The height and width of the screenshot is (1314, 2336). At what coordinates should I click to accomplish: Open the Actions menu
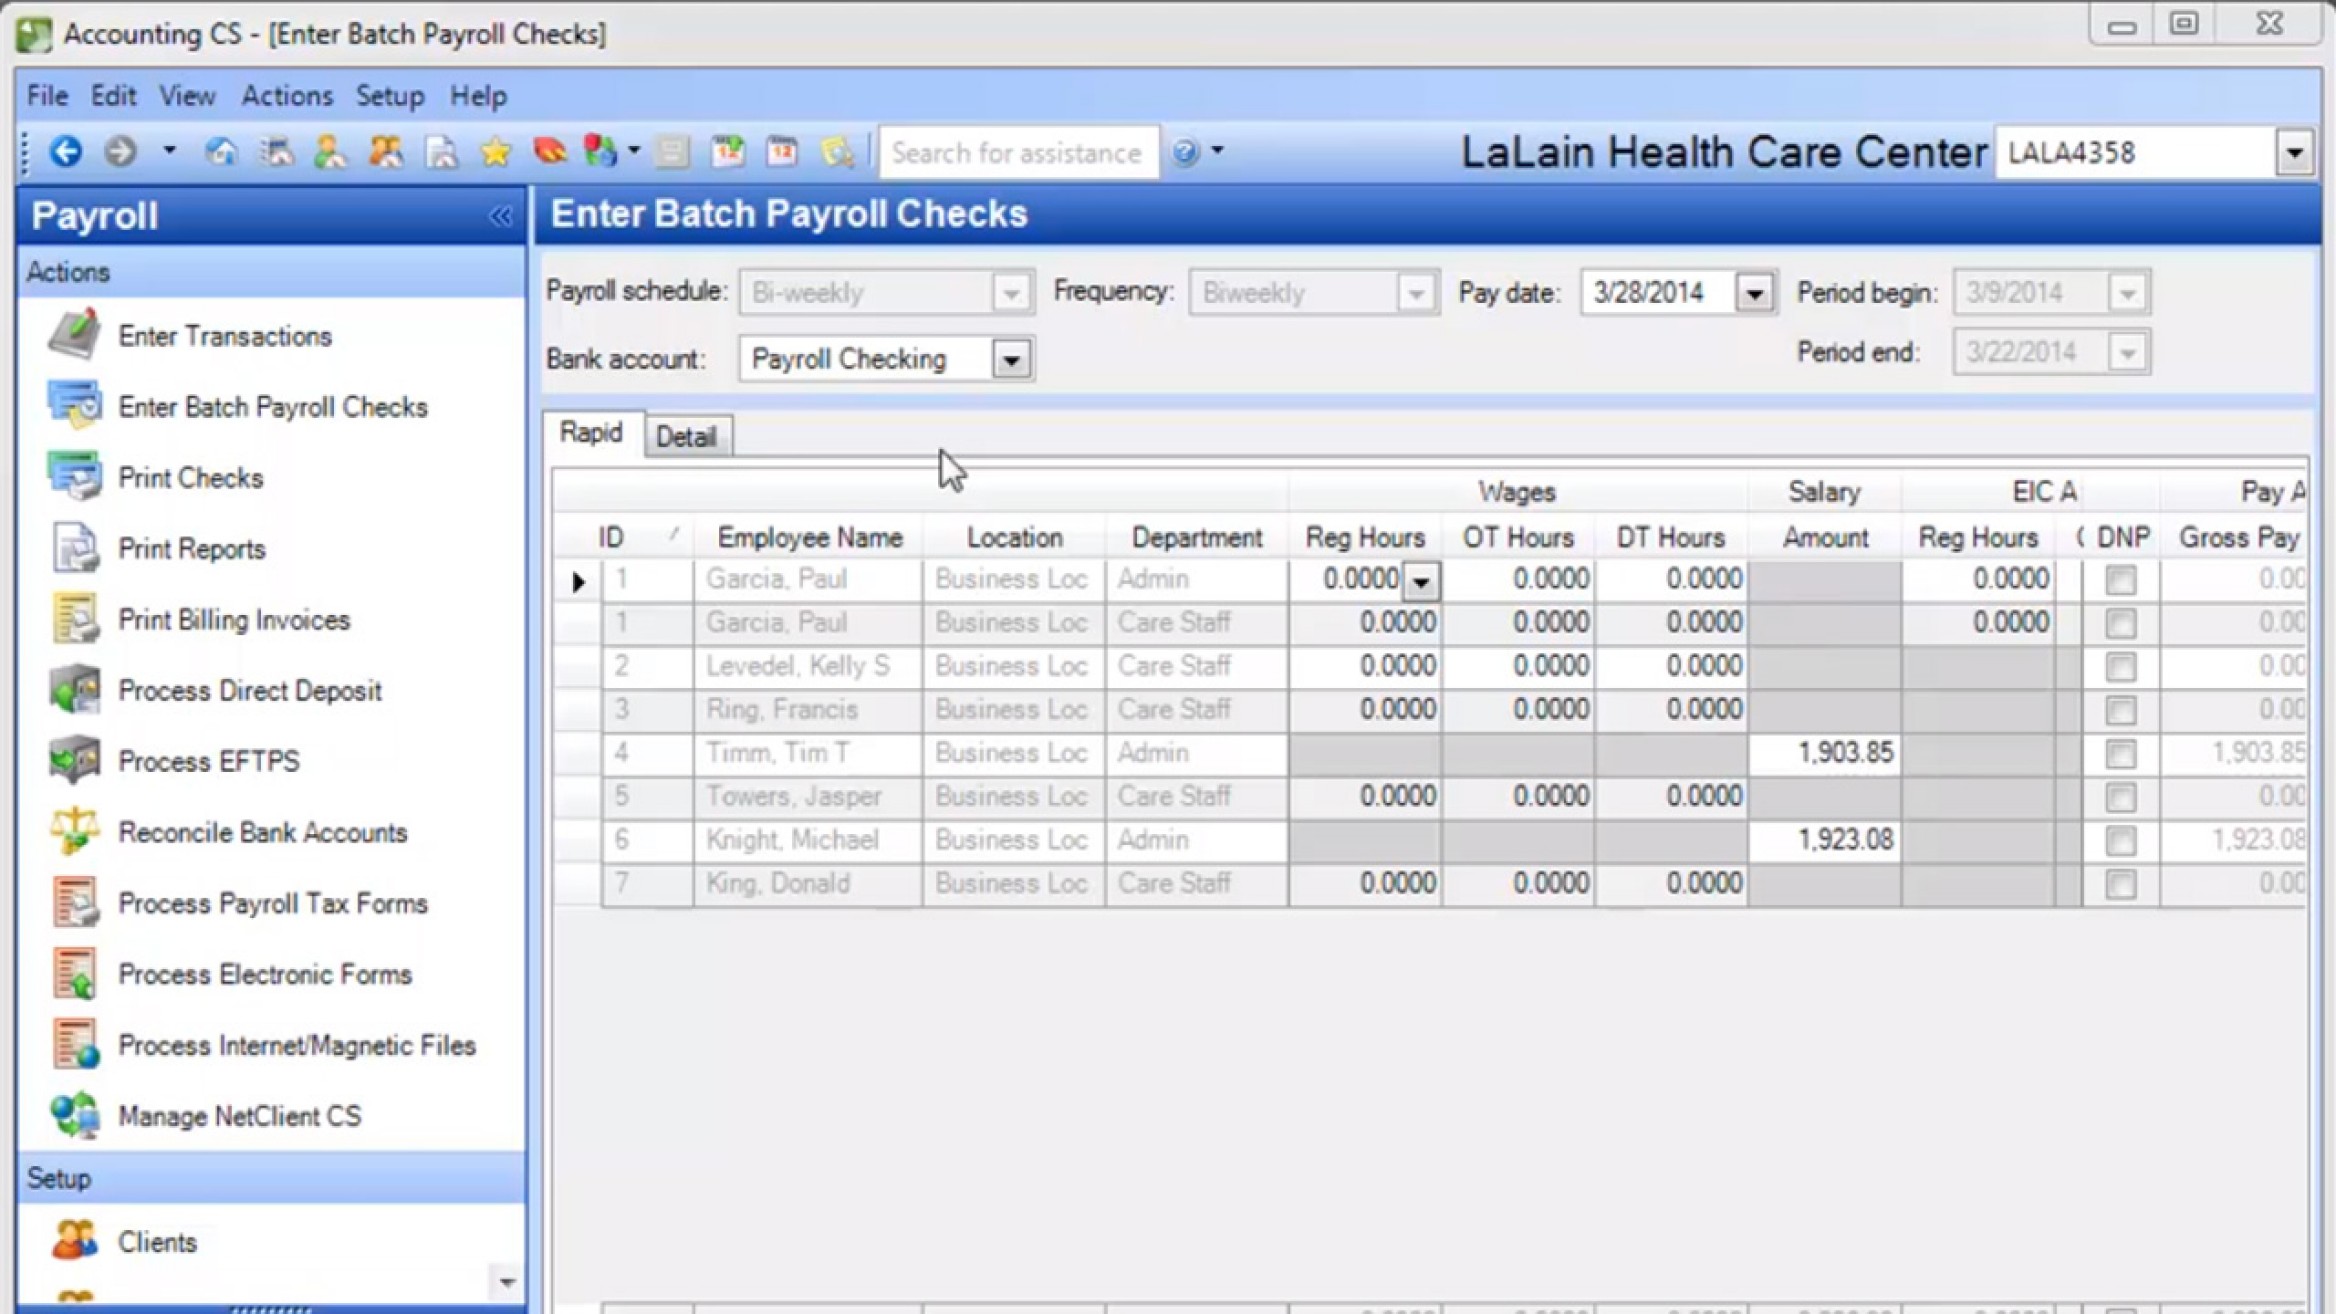[287, 96]
